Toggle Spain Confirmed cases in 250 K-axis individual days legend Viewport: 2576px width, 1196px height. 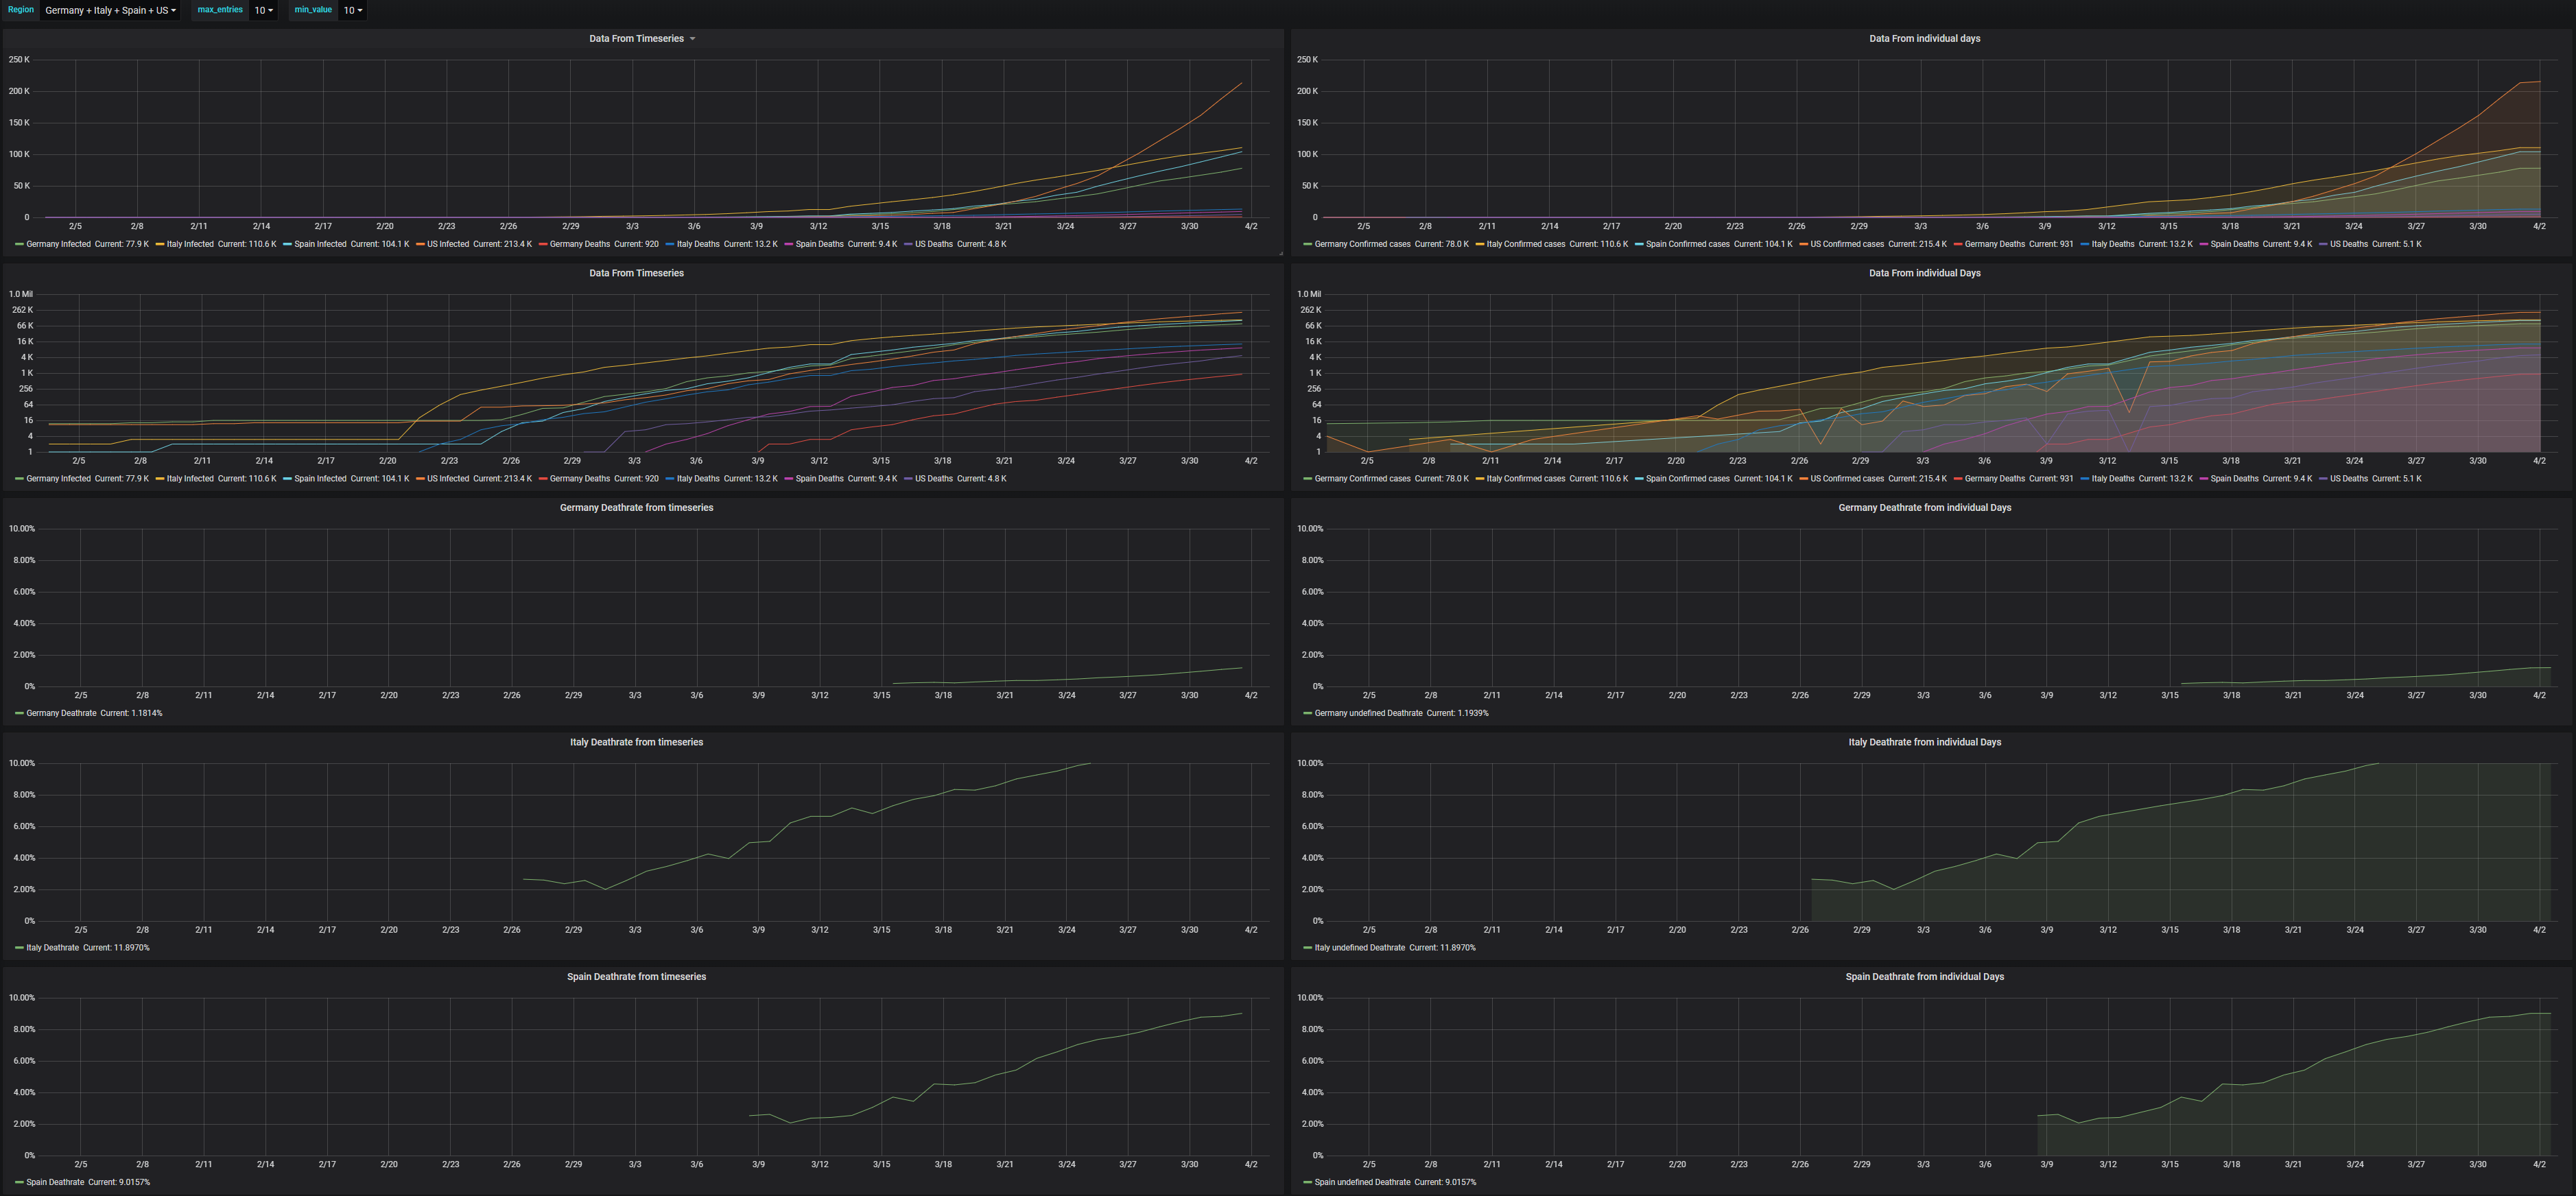pos(1688,244)
